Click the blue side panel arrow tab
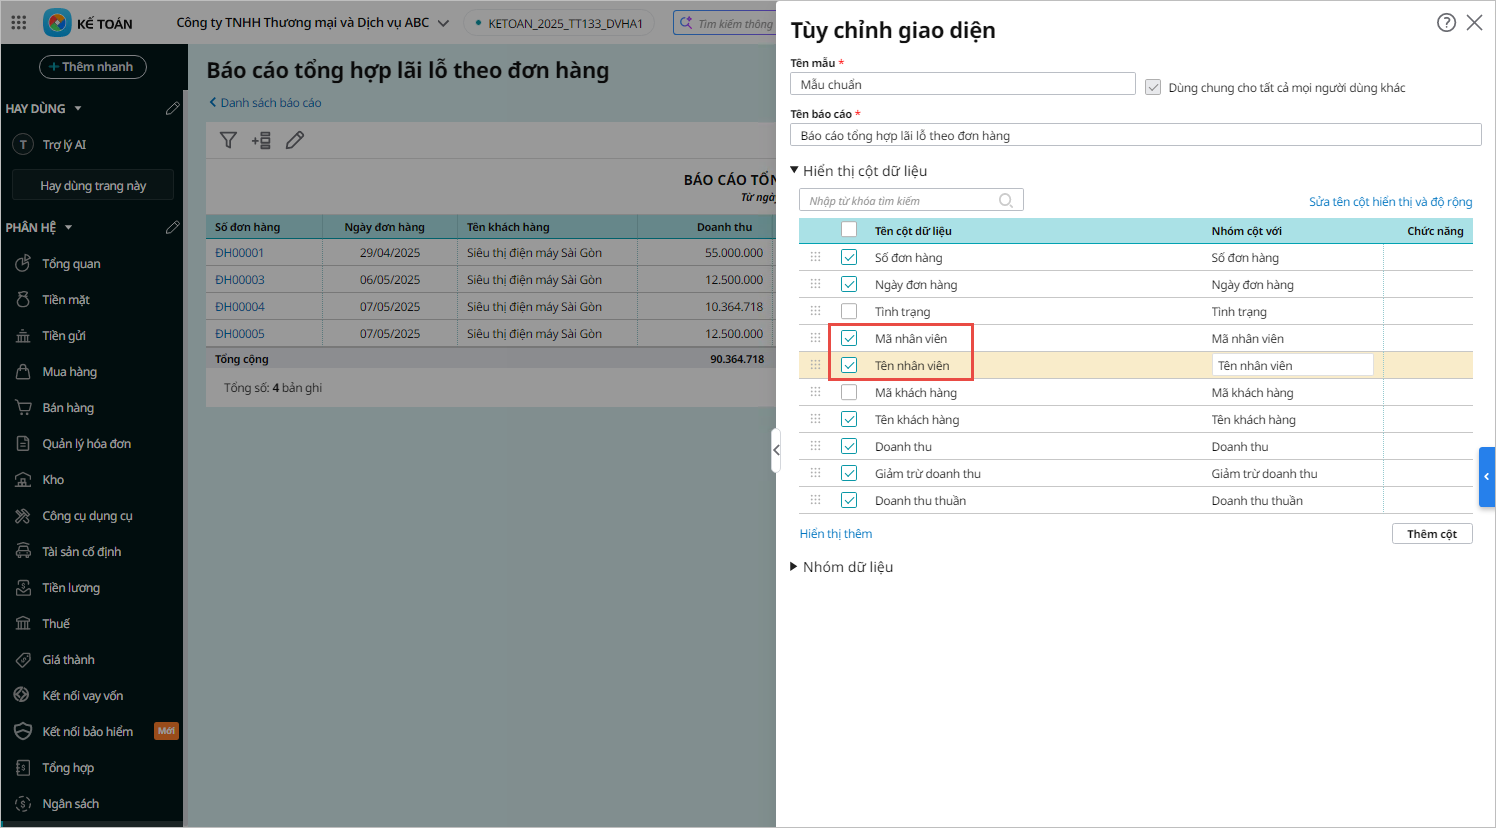 (1486, 477)
